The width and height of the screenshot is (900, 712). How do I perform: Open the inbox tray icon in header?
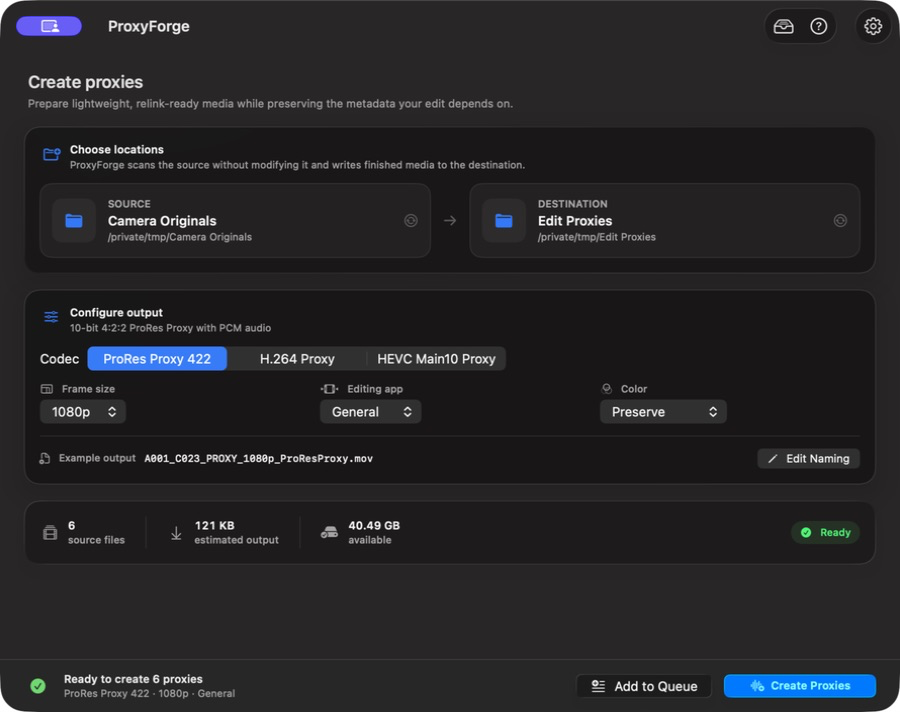point(783,26)
